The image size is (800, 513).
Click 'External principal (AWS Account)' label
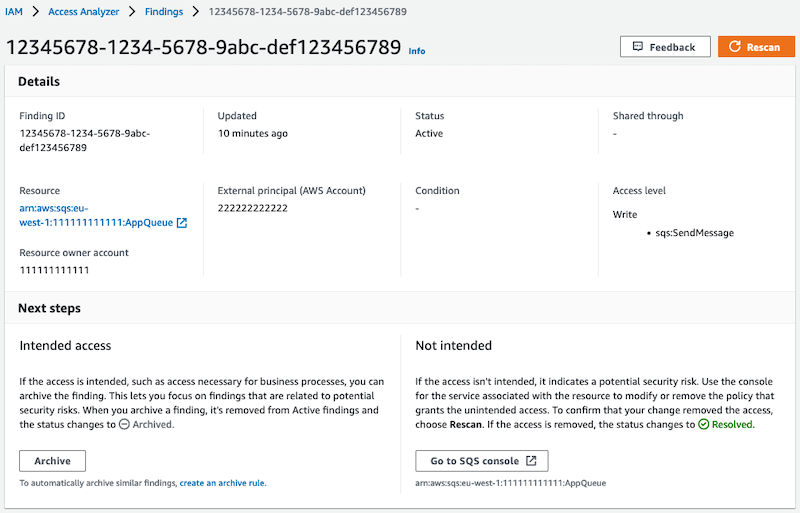coord(292,190)
